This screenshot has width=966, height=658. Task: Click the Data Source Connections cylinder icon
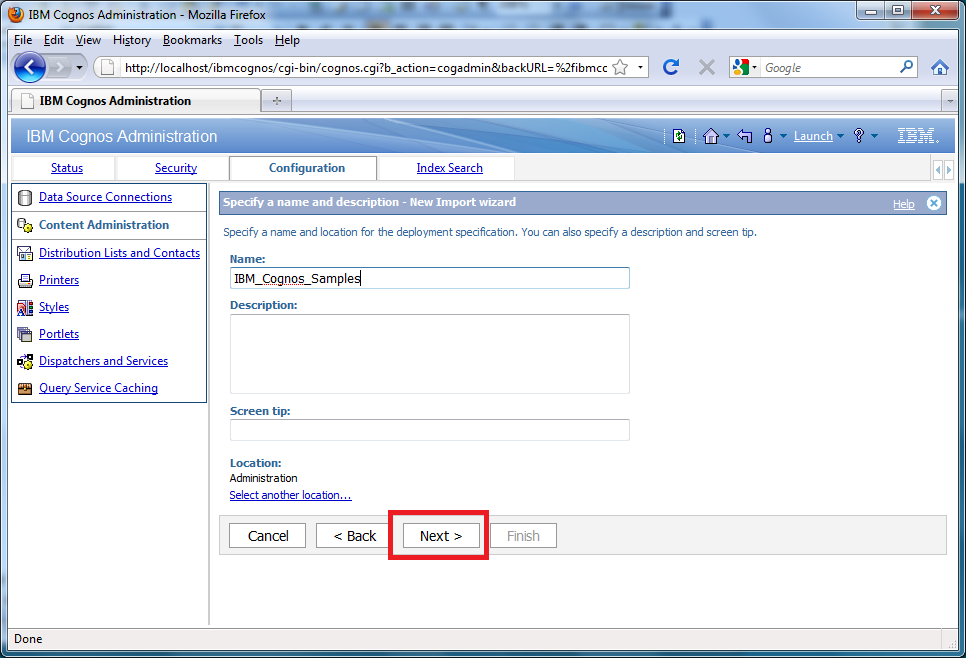(25, 197)
